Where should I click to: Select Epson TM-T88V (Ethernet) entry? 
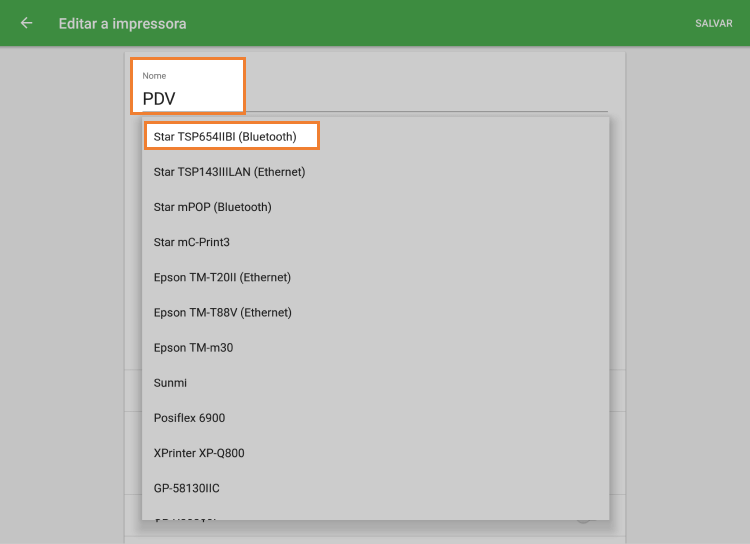click(x=222, y=312)
